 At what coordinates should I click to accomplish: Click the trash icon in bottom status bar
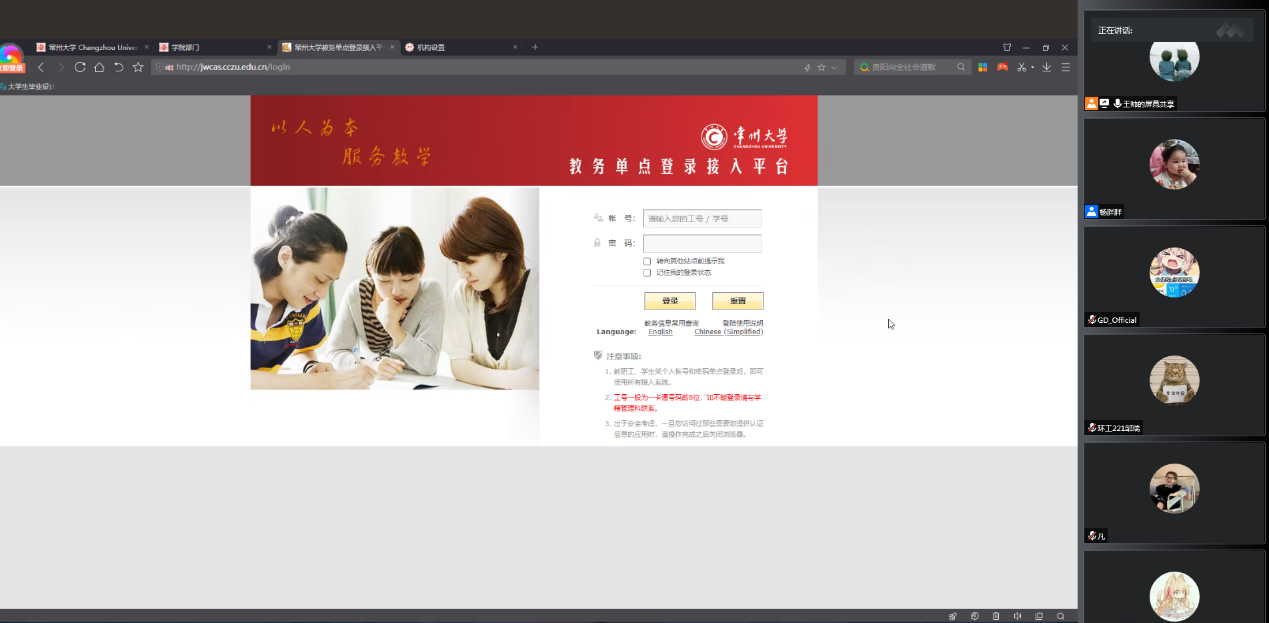(x=995, y=616)
